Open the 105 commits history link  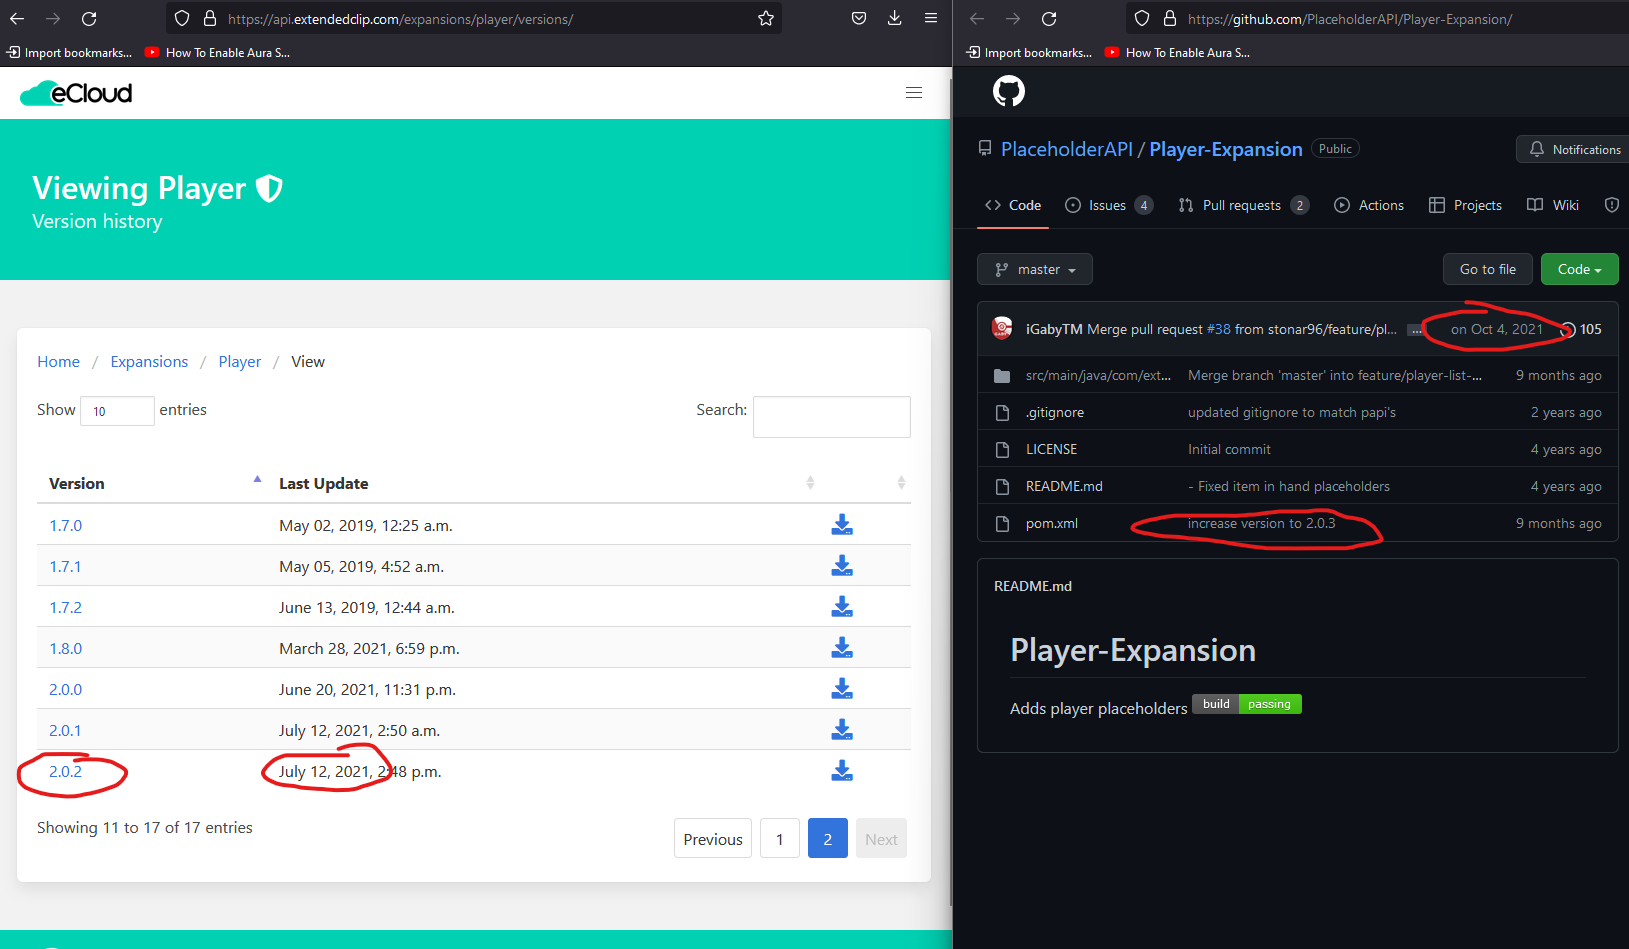(x=1581, y=329)
